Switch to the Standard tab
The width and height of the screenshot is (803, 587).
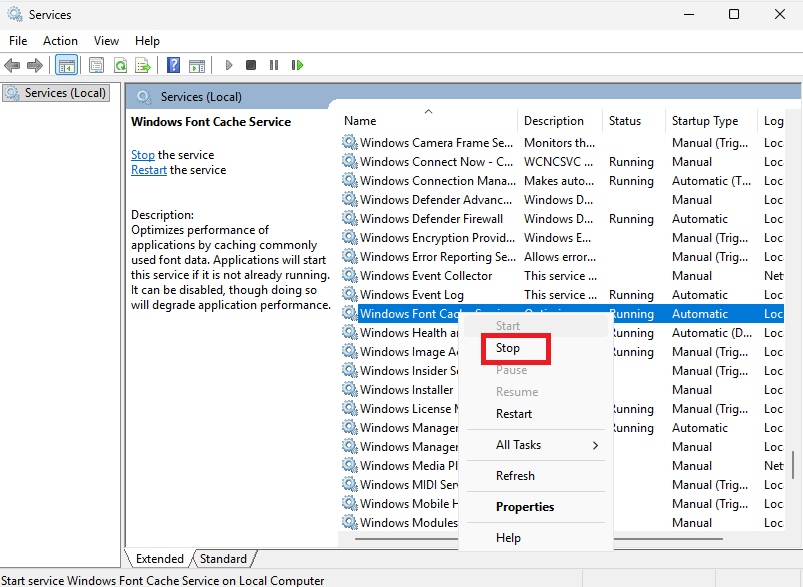tap(223, 558)
